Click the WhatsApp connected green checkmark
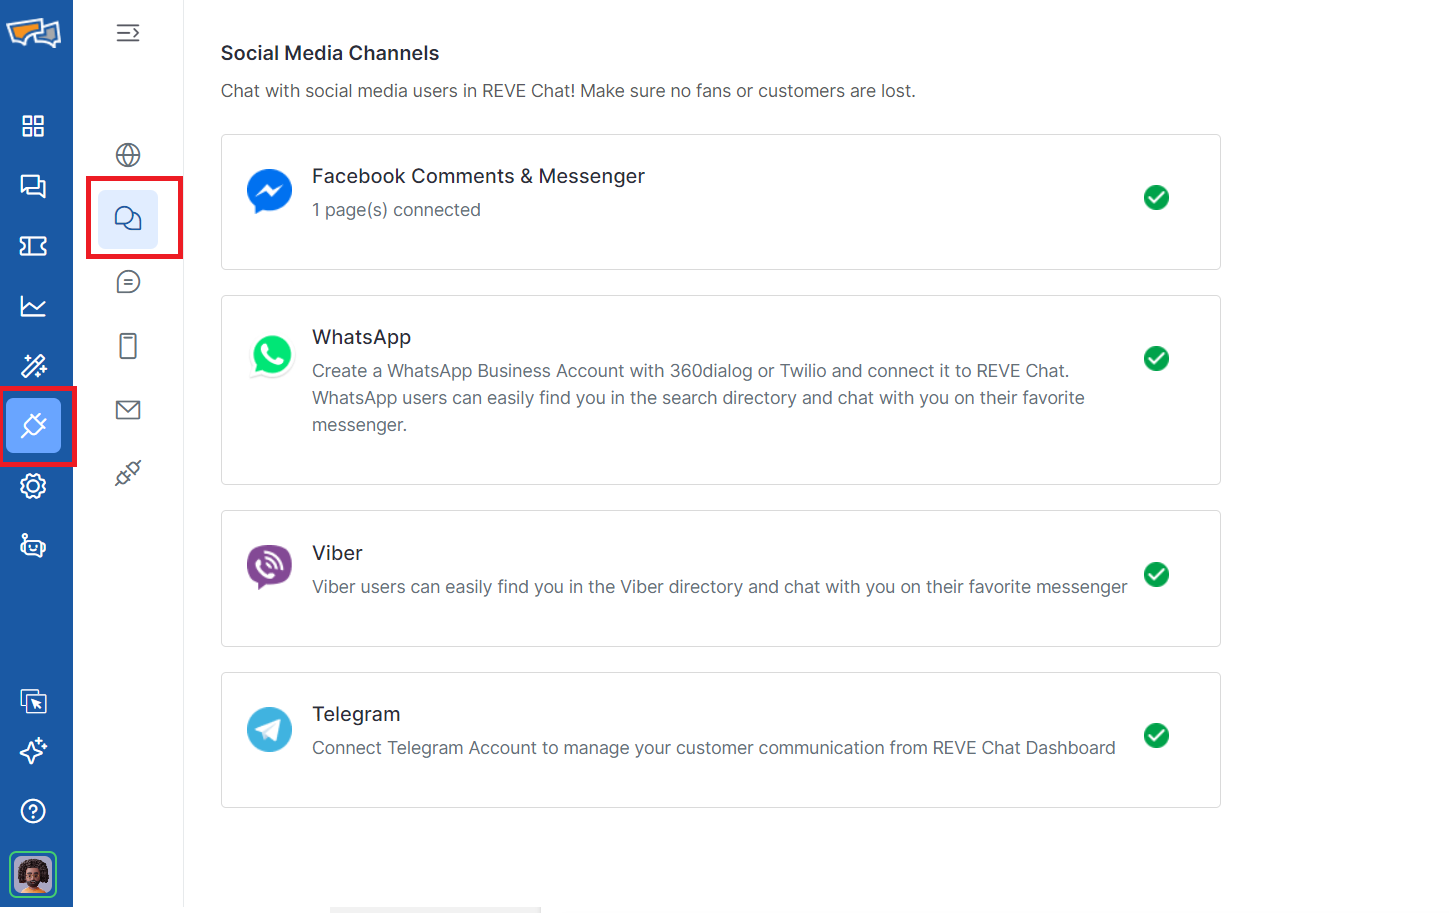The image size is (1449, 913). click(x=1156, y=358)
